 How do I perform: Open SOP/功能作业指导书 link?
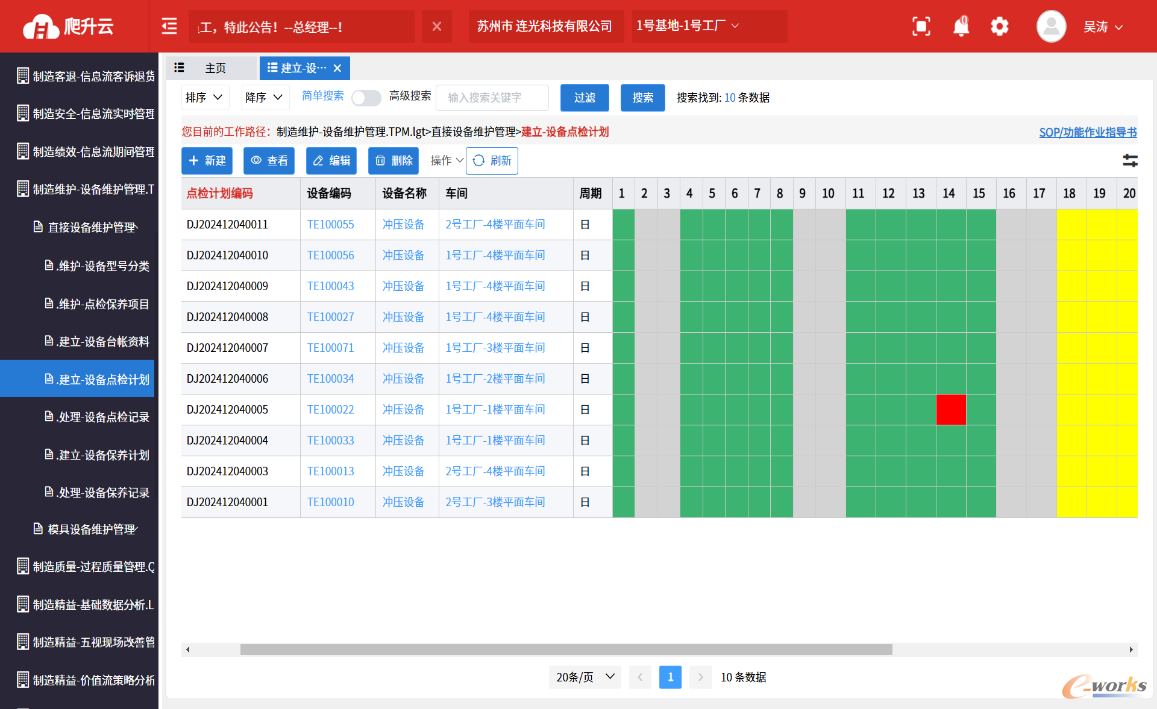click(x=1087, y=132)
